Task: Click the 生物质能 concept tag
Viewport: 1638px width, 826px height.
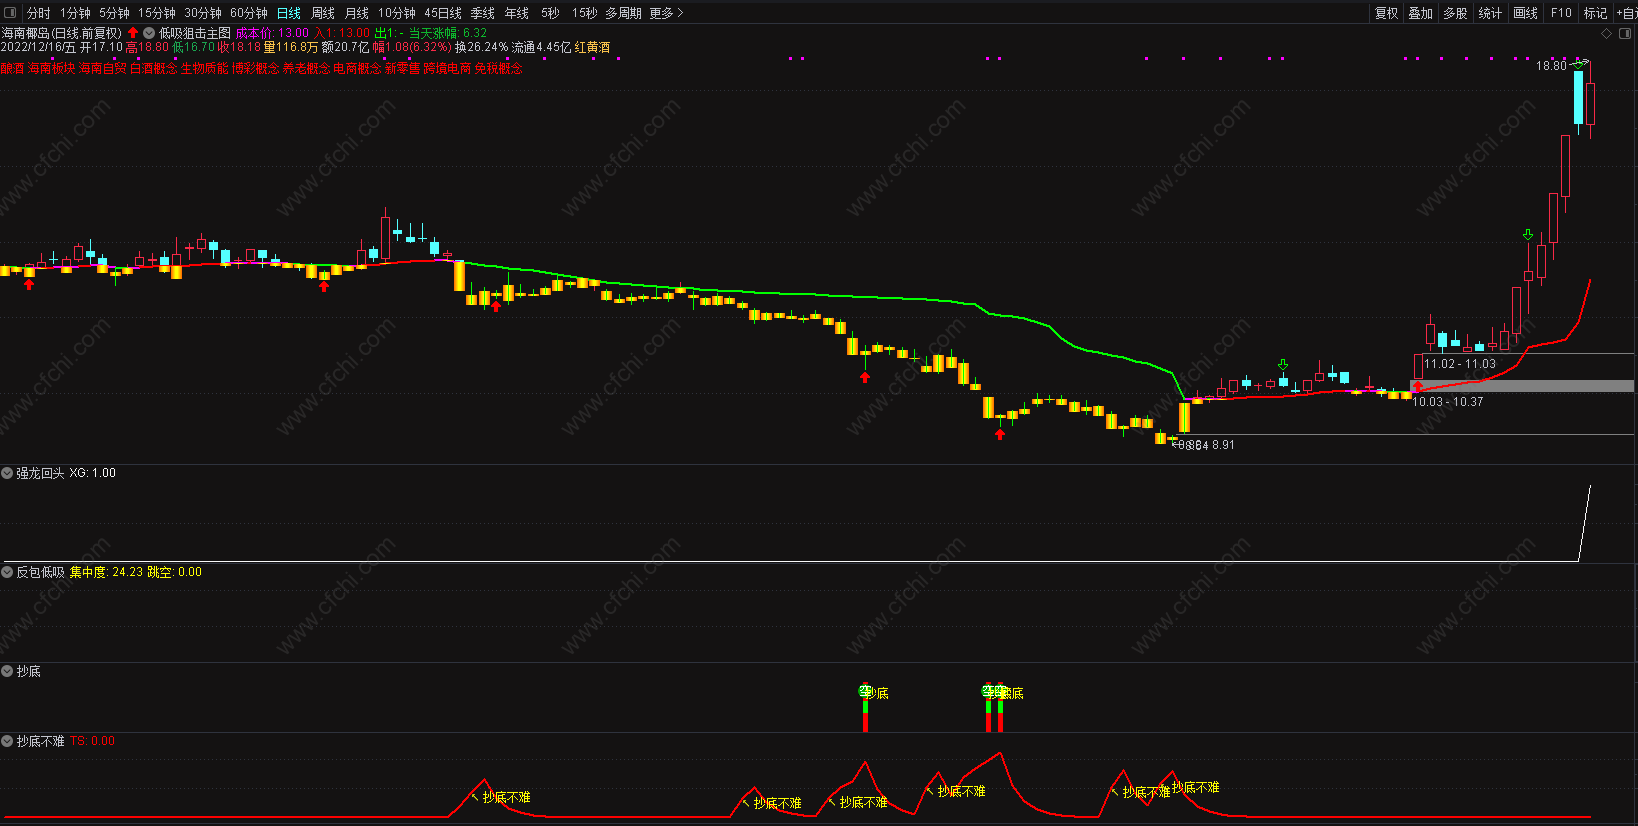Action: pyautogui.click(x=205, y=68)
